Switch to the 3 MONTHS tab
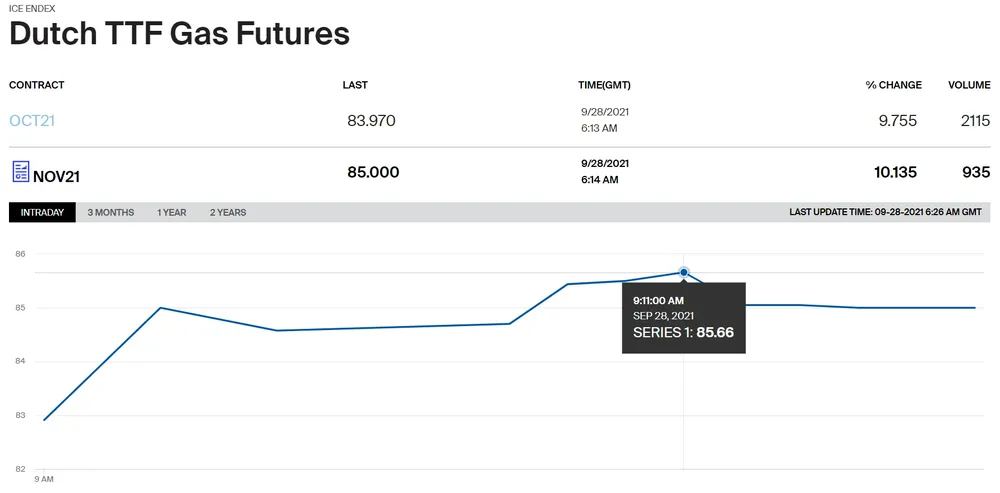Image resolution: width=1000 pixels, height=493 pixels. pos(110,212)
